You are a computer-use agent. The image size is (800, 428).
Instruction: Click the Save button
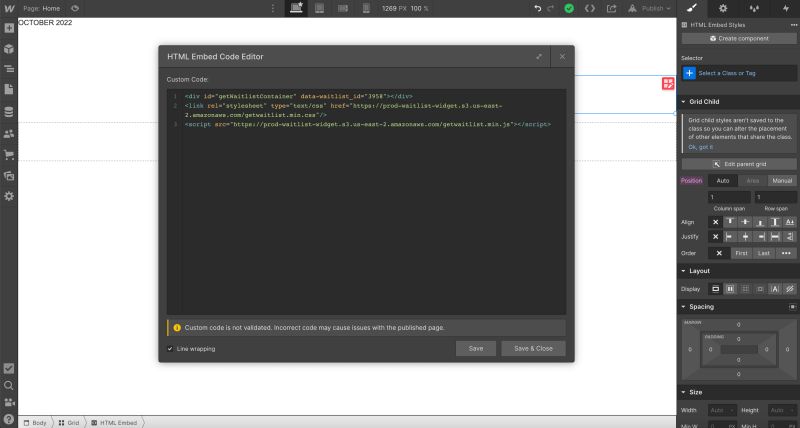coord(476,349)
